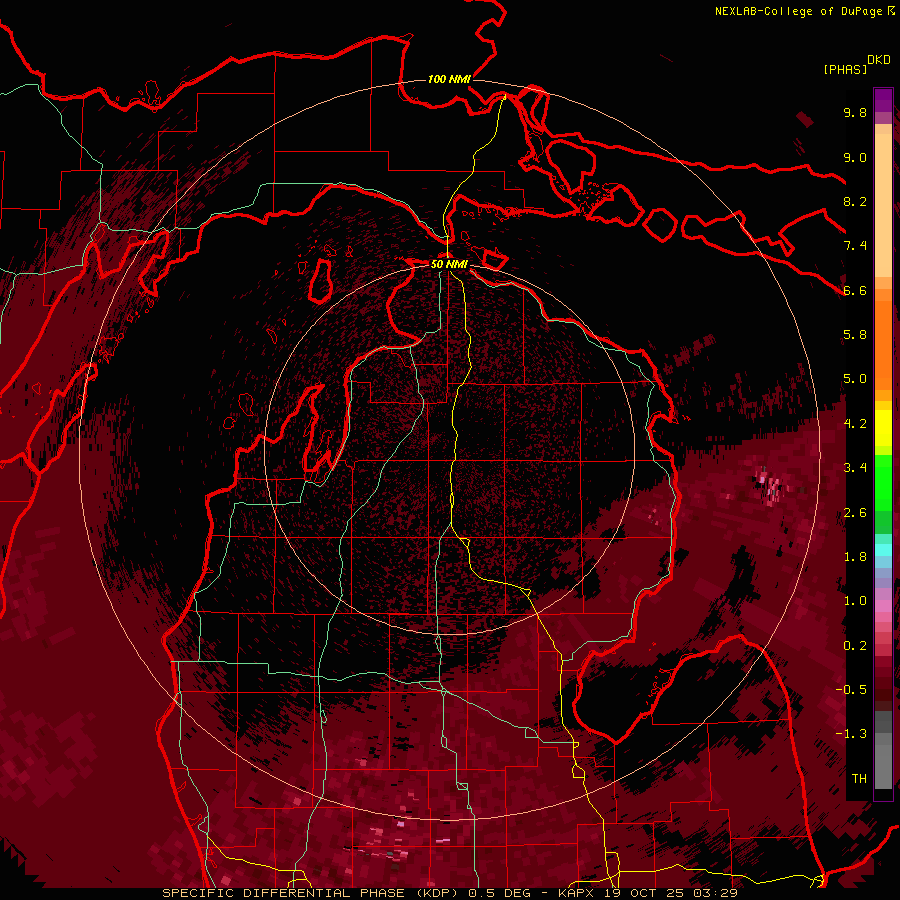900x900 pixels.
Task: Click the 3.4 value on color scale
Action: point(855,468)
